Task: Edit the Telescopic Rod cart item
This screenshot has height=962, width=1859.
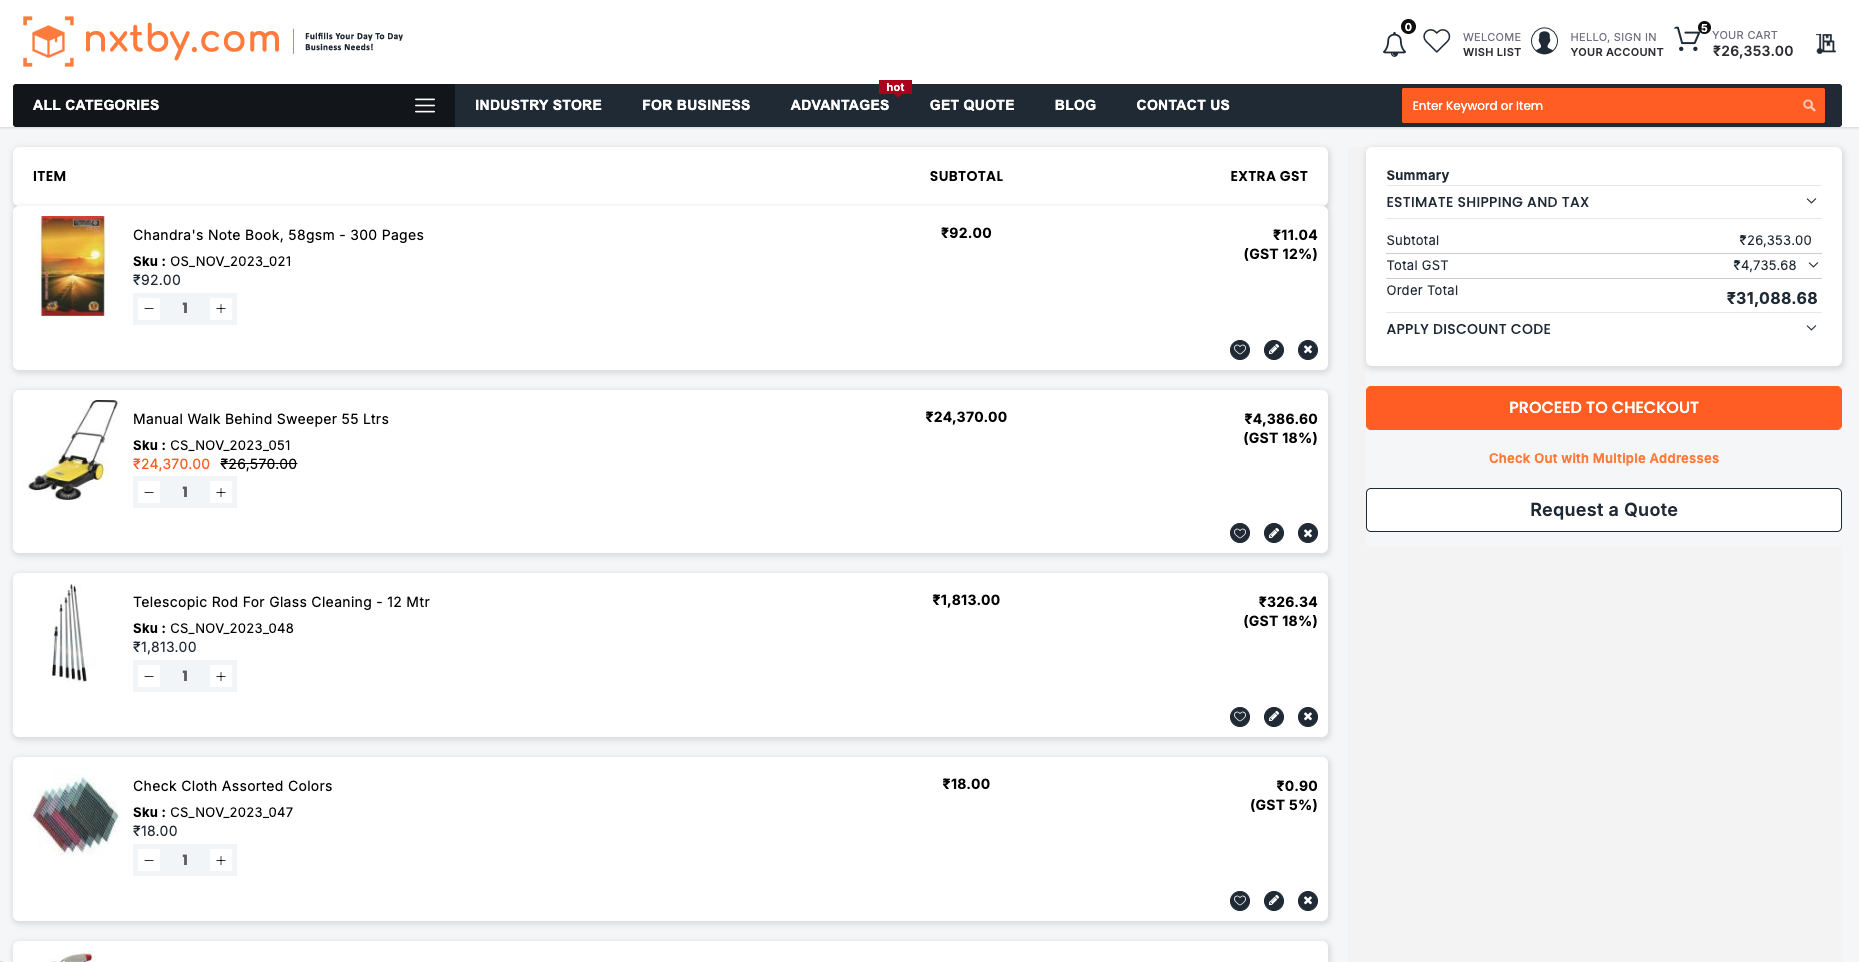Action: tap(1274, 717)
